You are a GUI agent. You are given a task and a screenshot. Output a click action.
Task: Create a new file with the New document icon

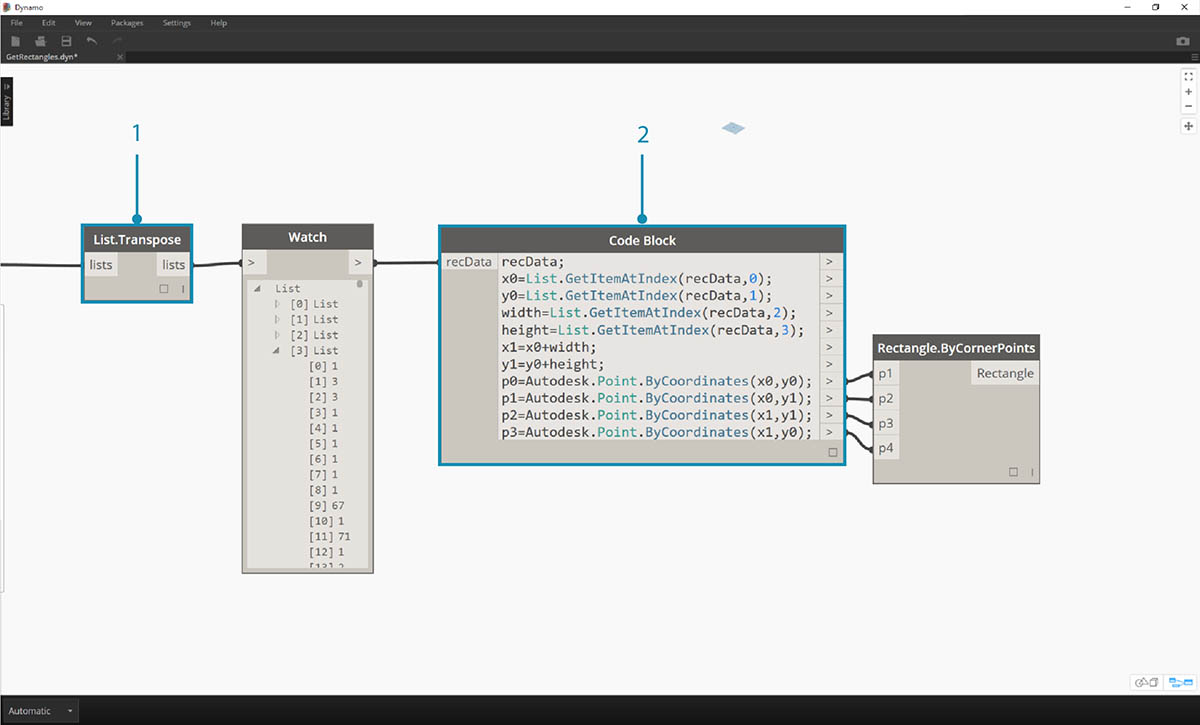tap(14, 41)
